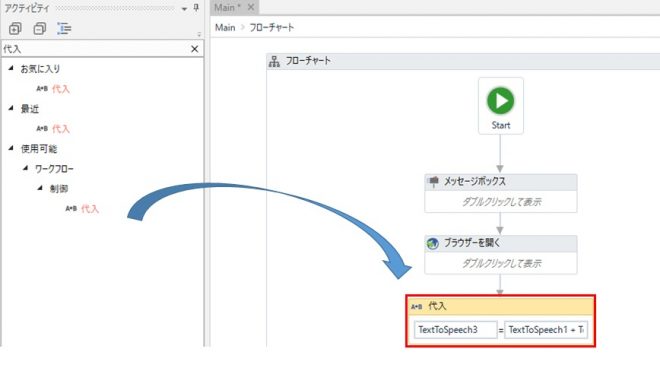Collapse the 最近 tree group
The height and width of the screenshot is (365, 660).
pos(11,108)
